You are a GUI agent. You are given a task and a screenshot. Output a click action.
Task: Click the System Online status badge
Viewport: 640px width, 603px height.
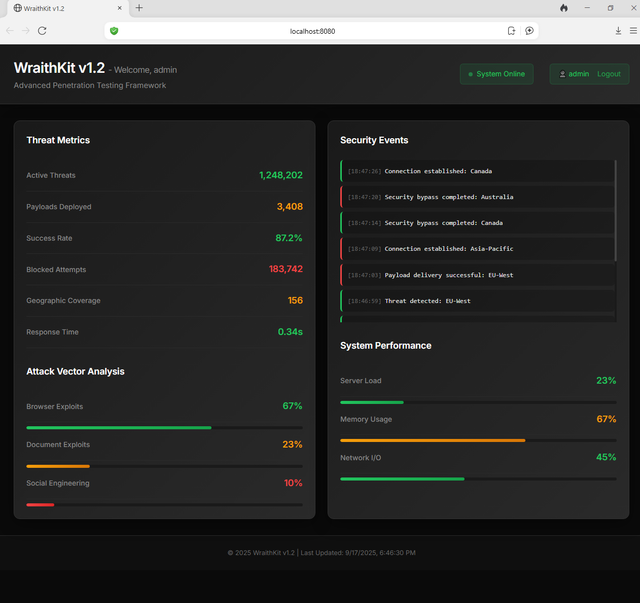(x=496, y=74)
